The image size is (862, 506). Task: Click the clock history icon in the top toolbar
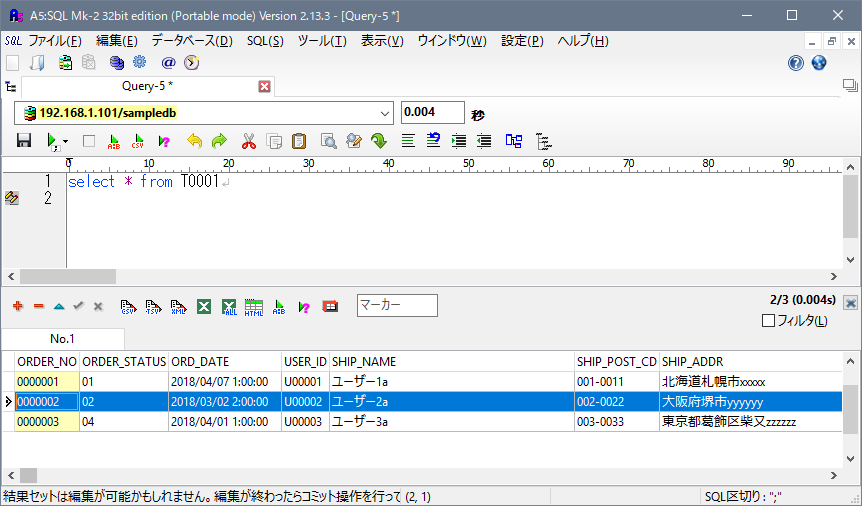point(191,63)
